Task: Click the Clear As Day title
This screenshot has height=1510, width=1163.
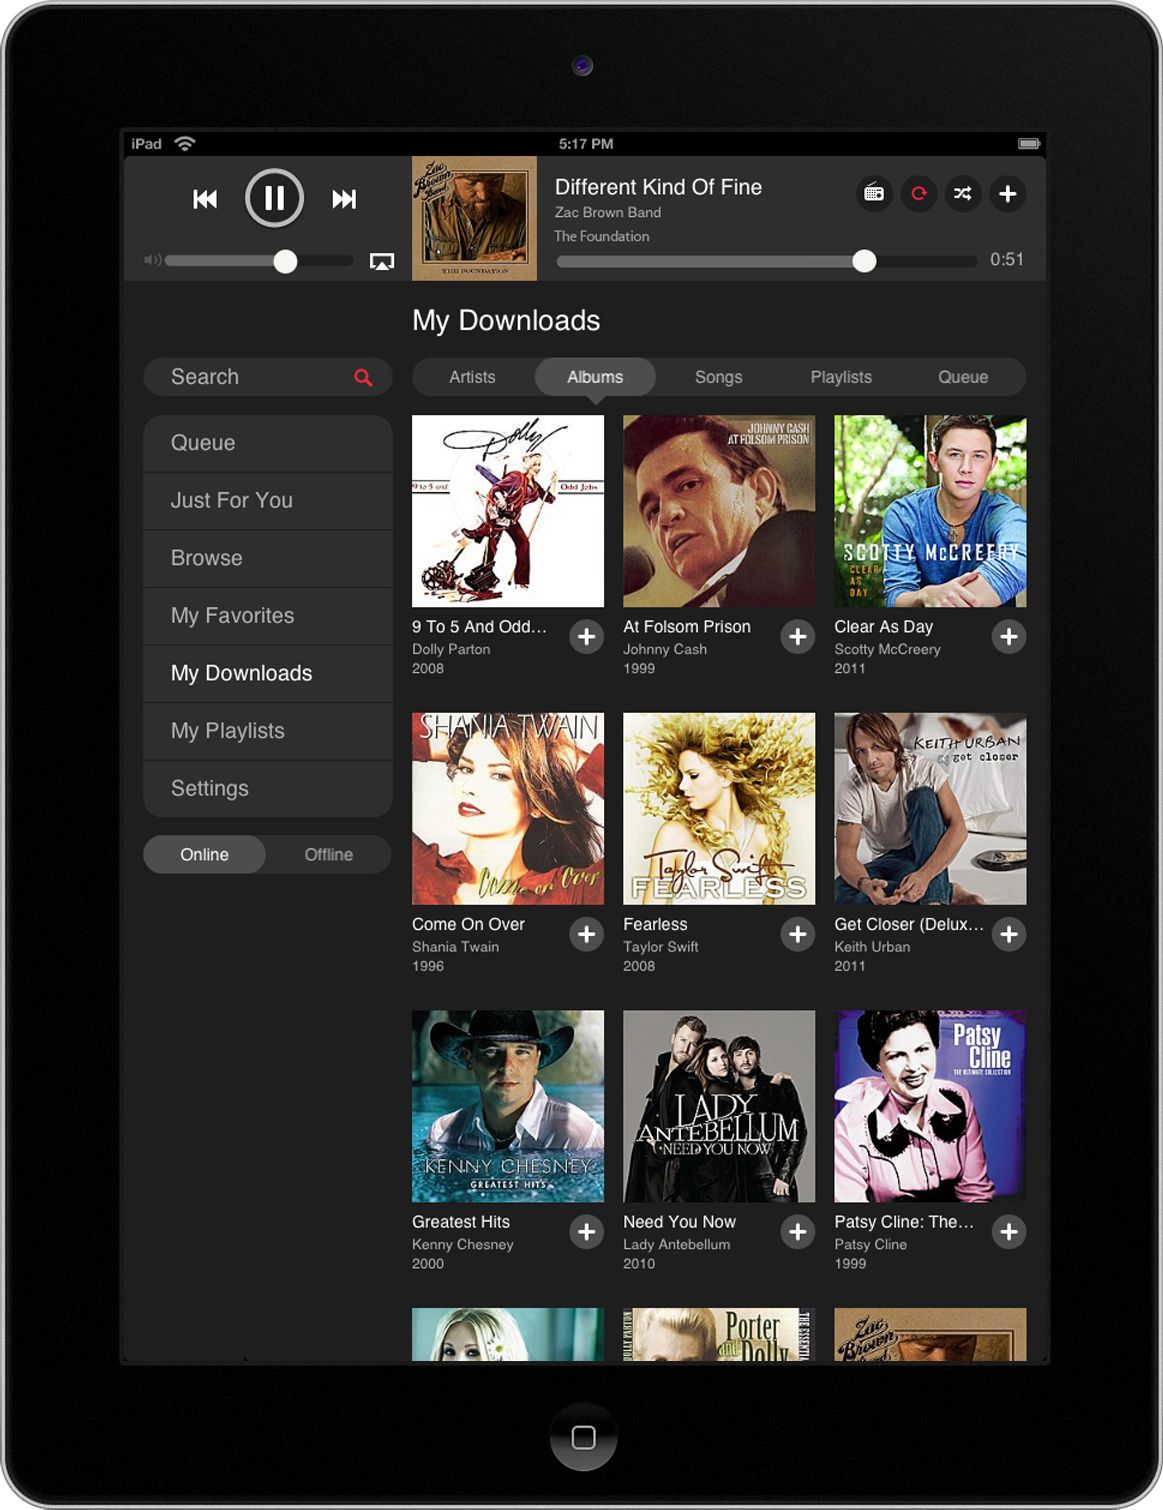Action: click(x=883, y=627)
